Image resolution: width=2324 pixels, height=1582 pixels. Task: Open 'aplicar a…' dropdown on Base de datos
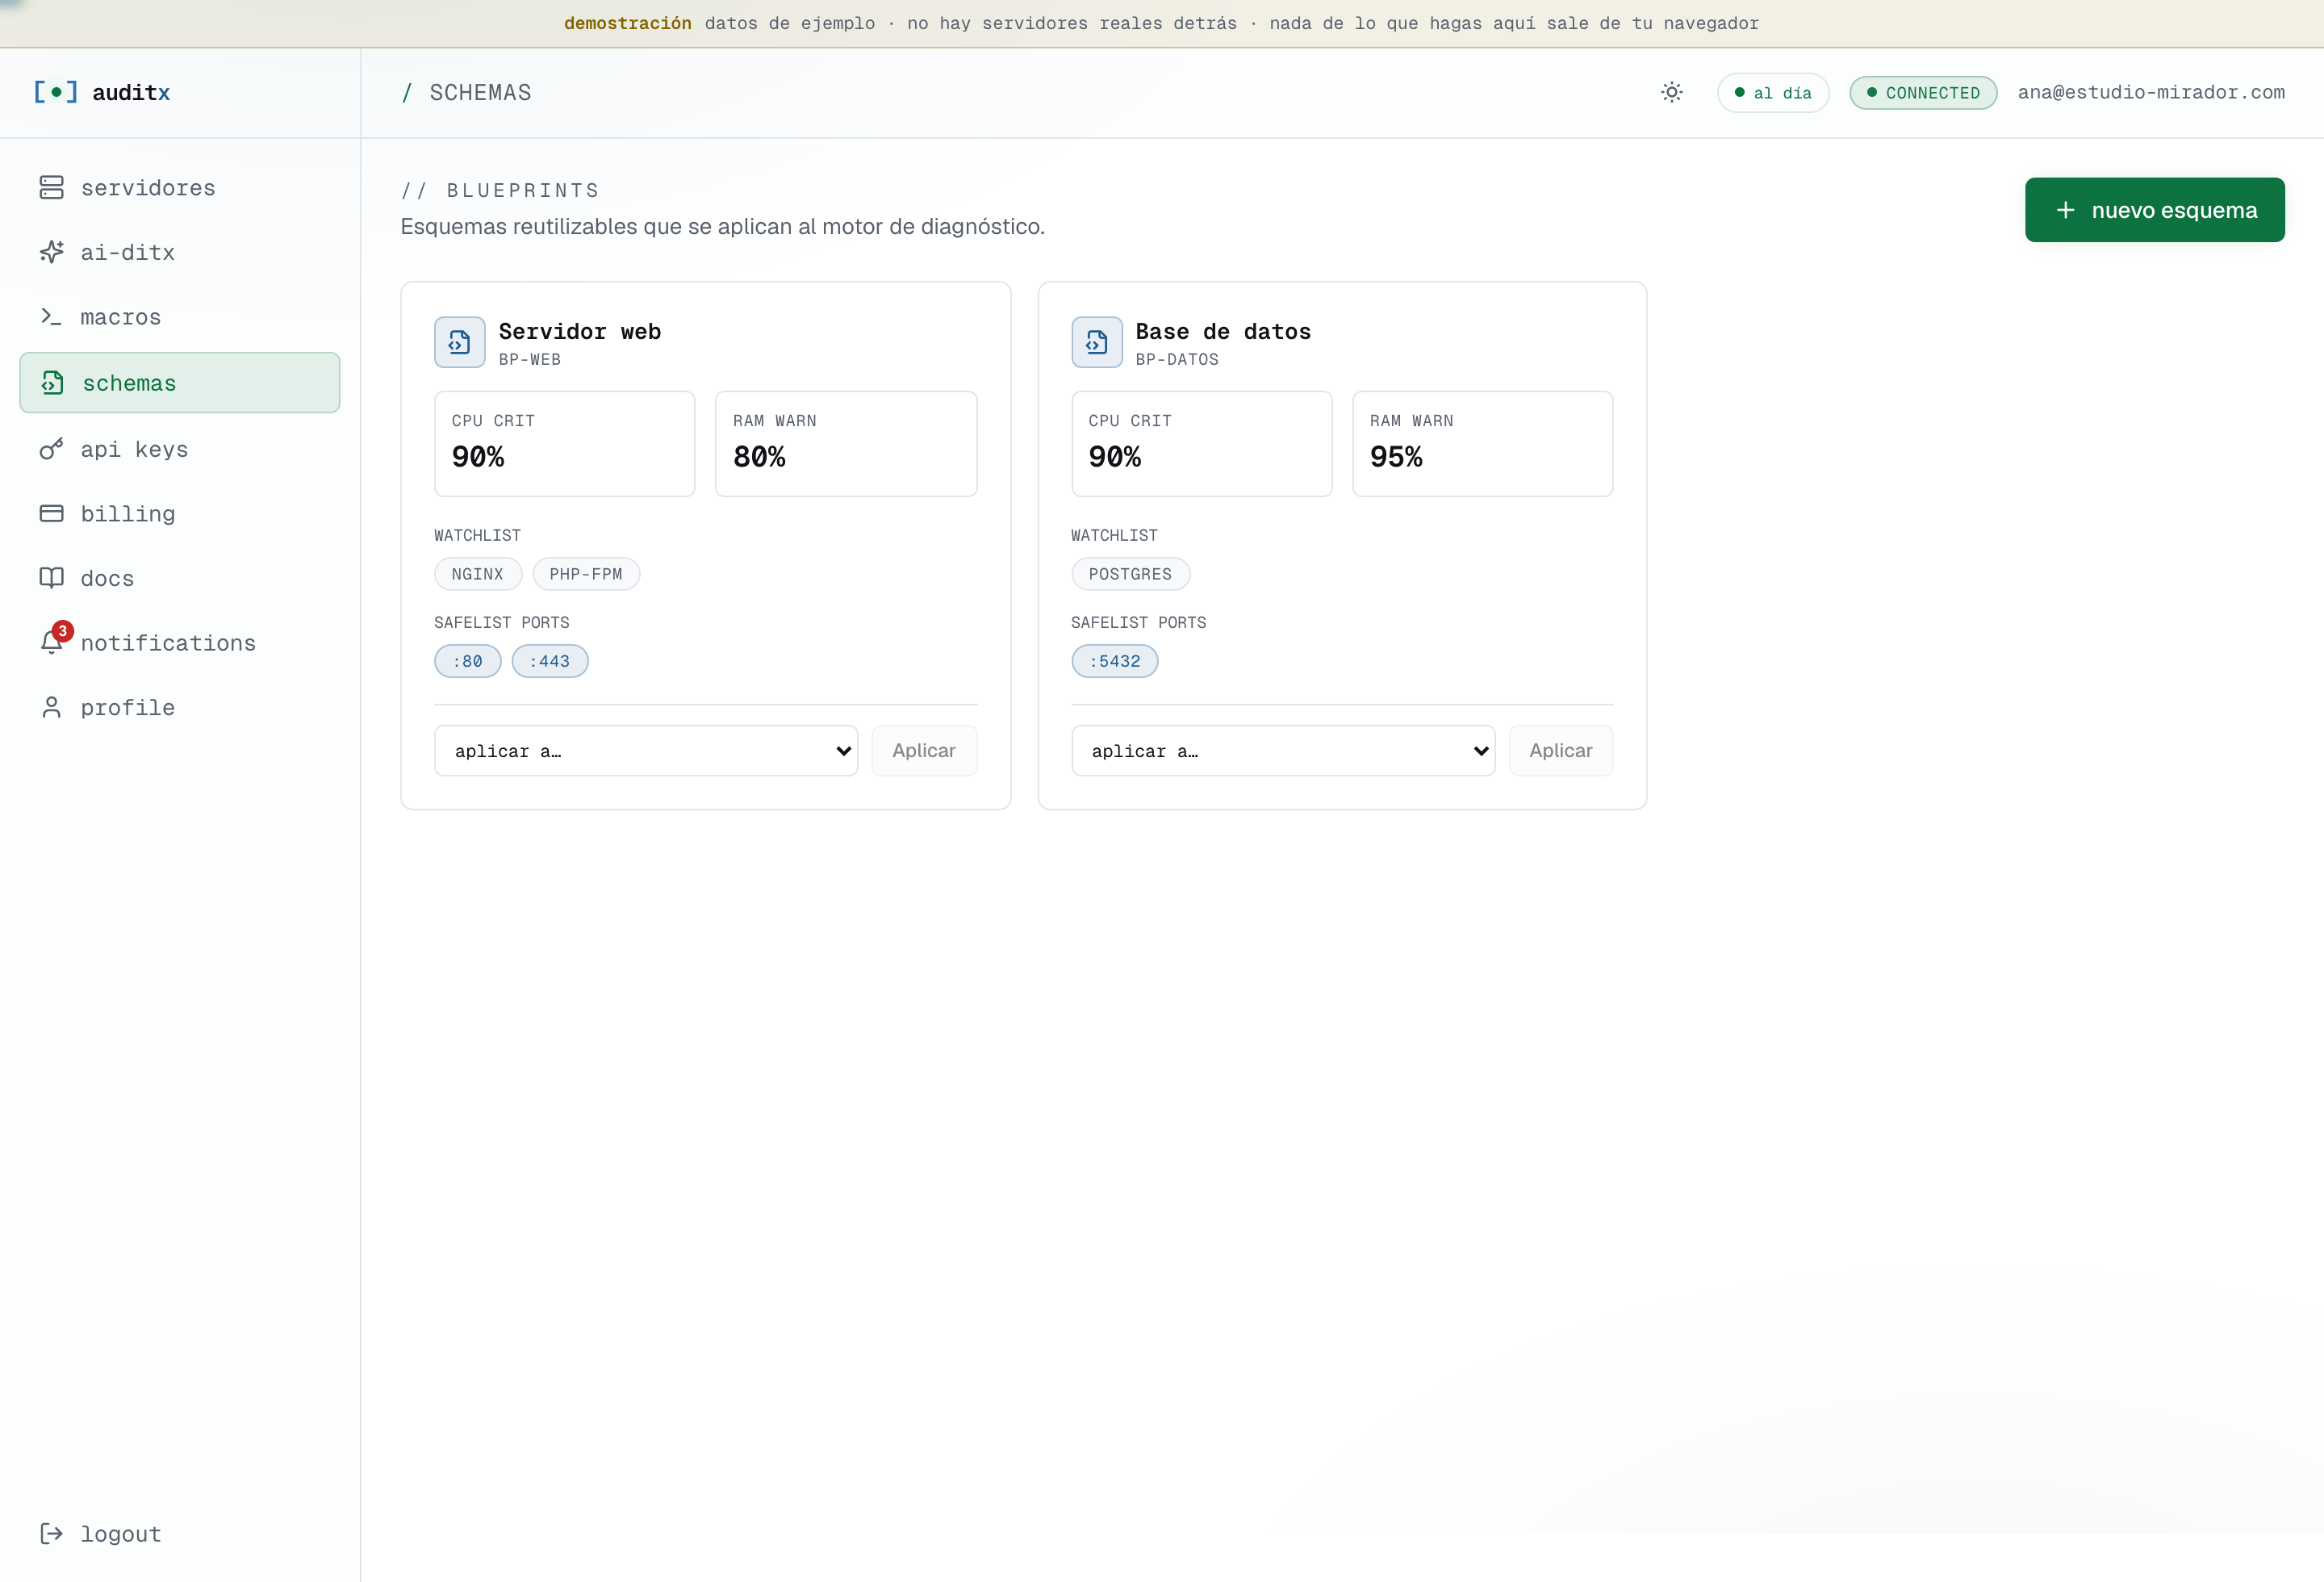(x=1282, y=750)
